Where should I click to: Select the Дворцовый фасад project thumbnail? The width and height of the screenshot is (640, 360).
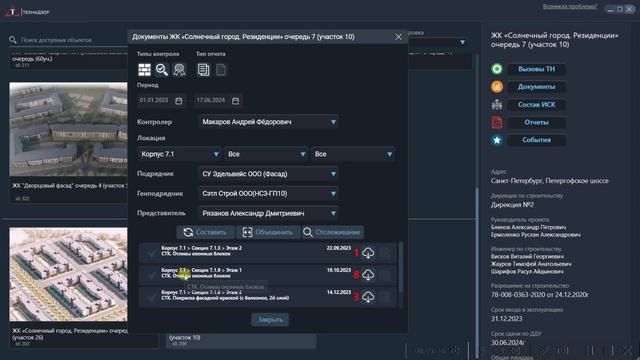coord(68,129)
